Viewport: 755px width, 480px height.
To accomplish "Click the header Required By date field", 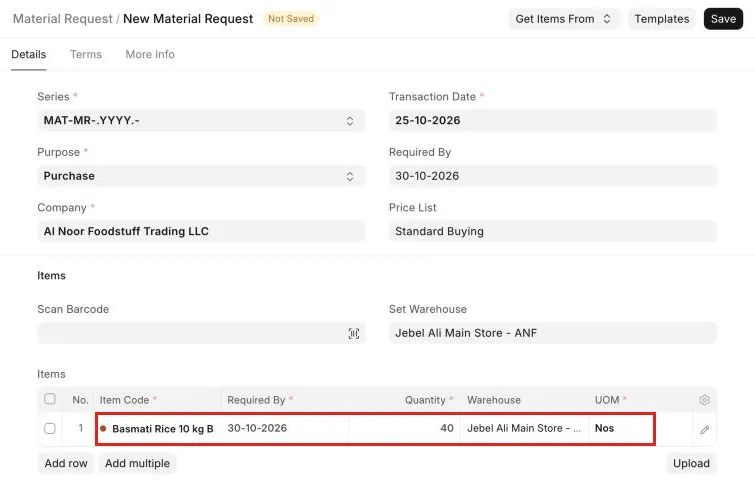I will pos(553,176).
